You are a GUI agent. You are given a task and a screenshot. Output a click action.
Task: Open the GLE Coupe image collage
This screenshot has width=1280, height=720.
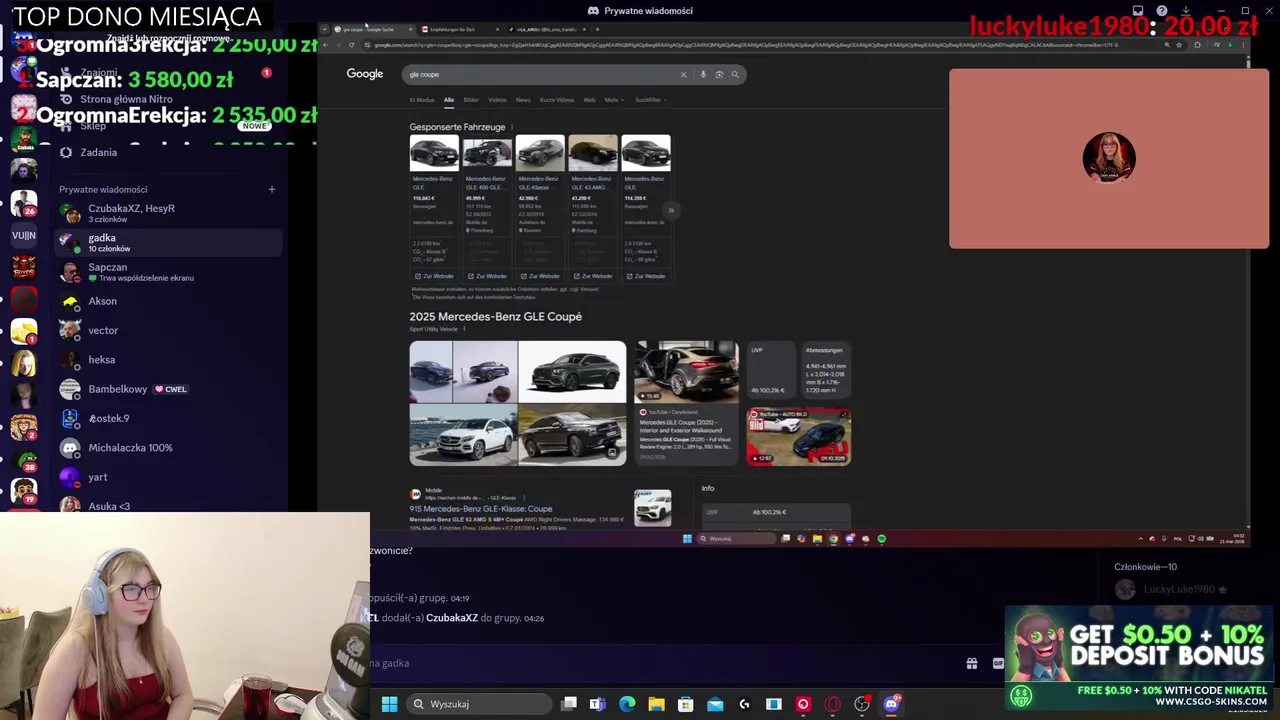(x=518, y=403)
